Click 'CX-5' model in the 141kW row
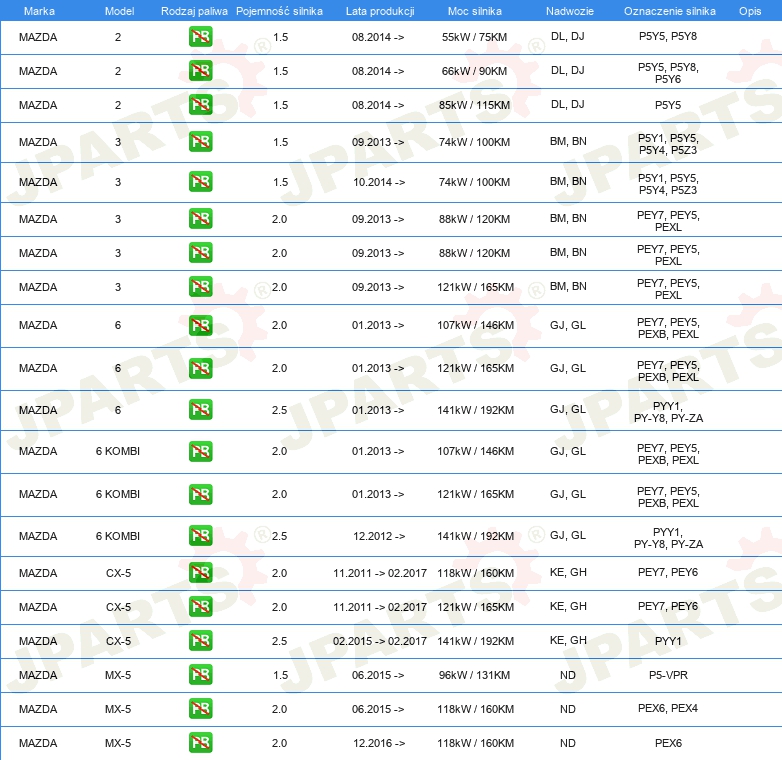Screen dimensions: 782x760 click(x=118, y=641)
